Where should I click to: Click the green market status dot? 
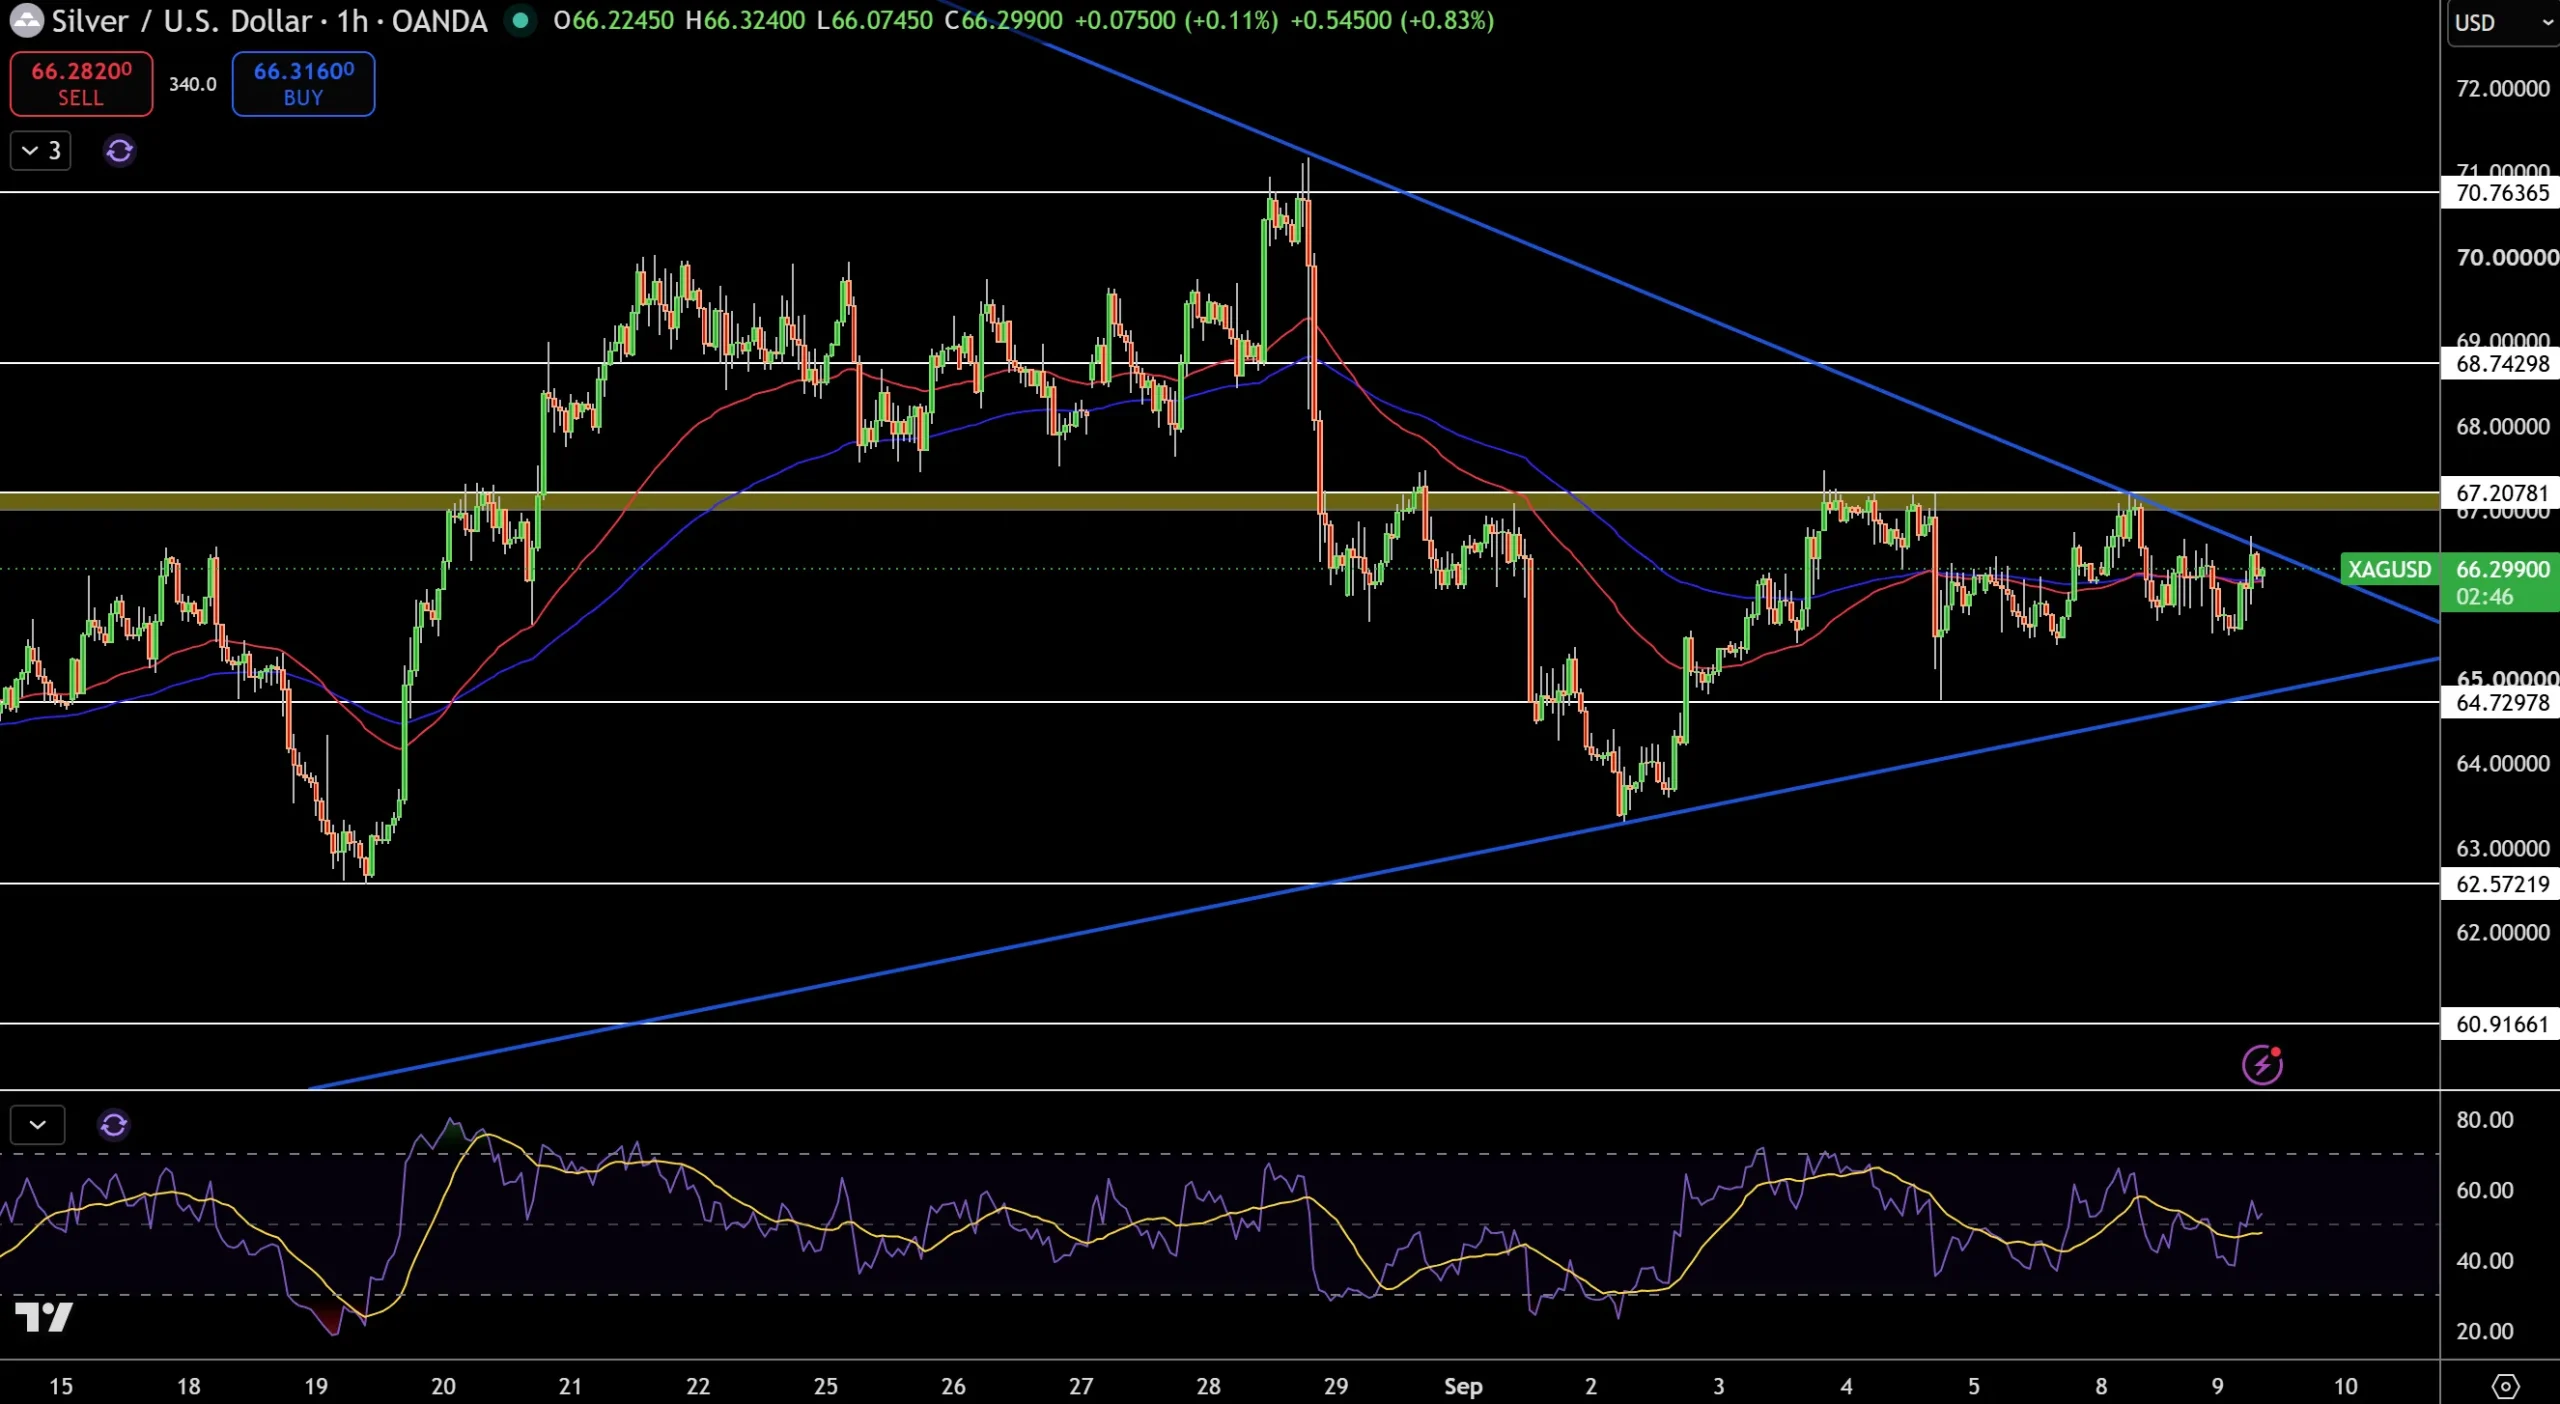click(x=519, y=20)
